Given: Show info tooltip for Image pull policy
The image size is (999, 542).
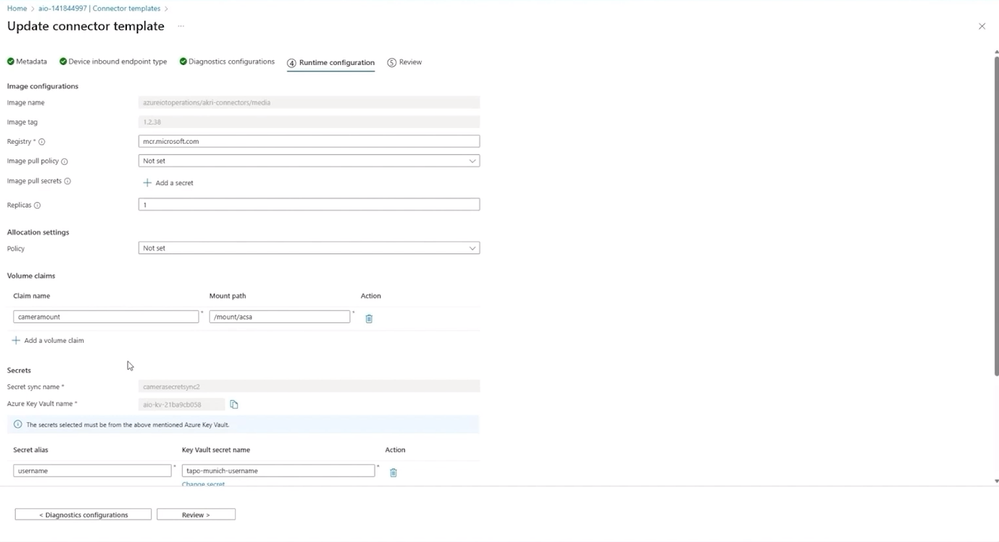Looking at the screenshot, I should click(x=64, y=162).
